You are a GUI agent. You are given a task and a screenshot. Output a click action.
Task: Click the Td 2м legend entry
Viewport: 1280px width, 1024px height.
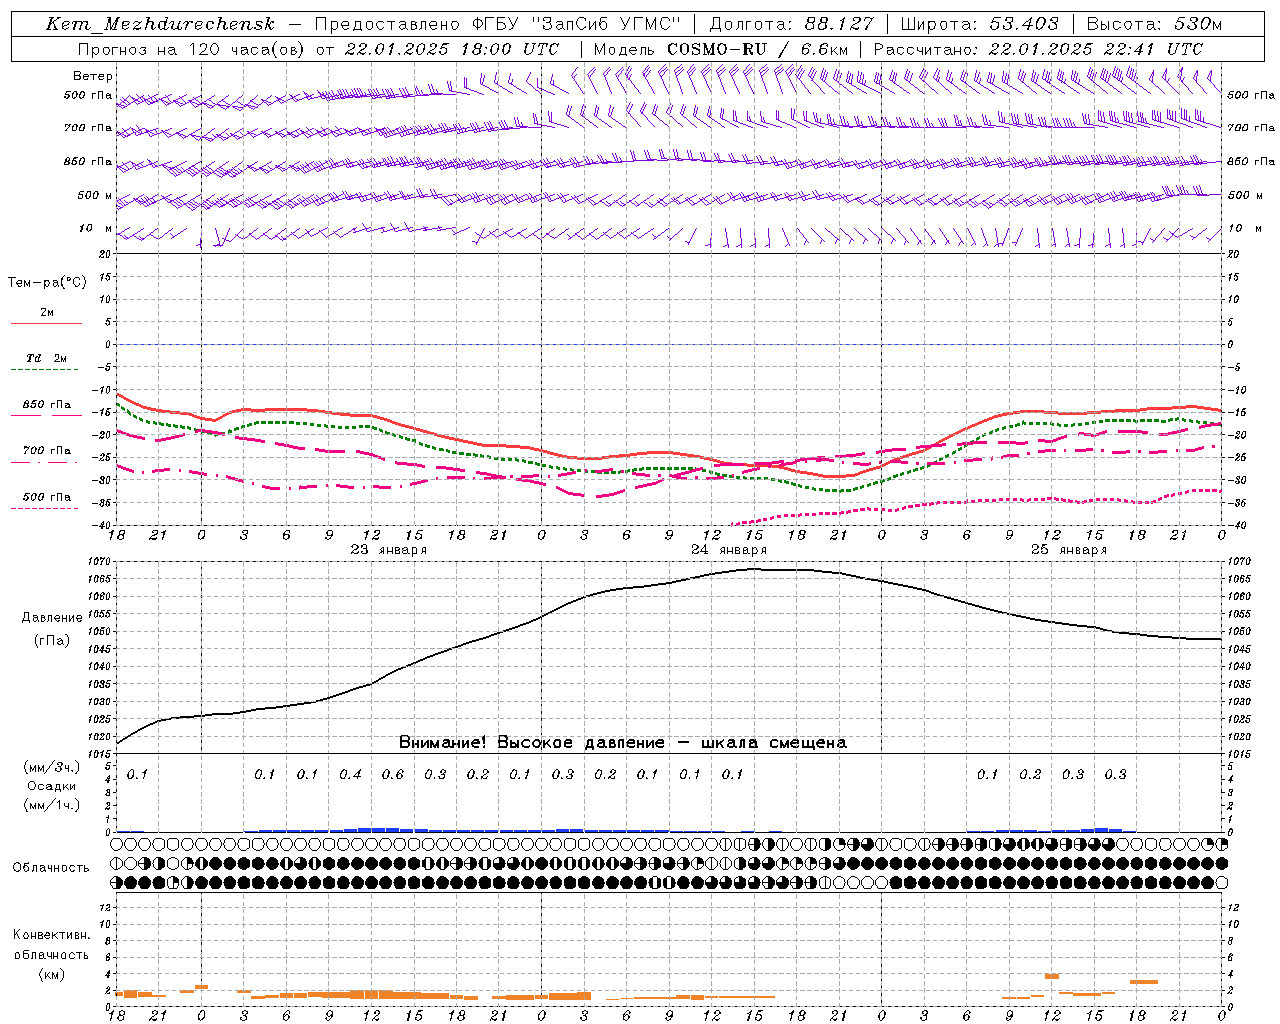pyautogui.click(x=47, y=358)
